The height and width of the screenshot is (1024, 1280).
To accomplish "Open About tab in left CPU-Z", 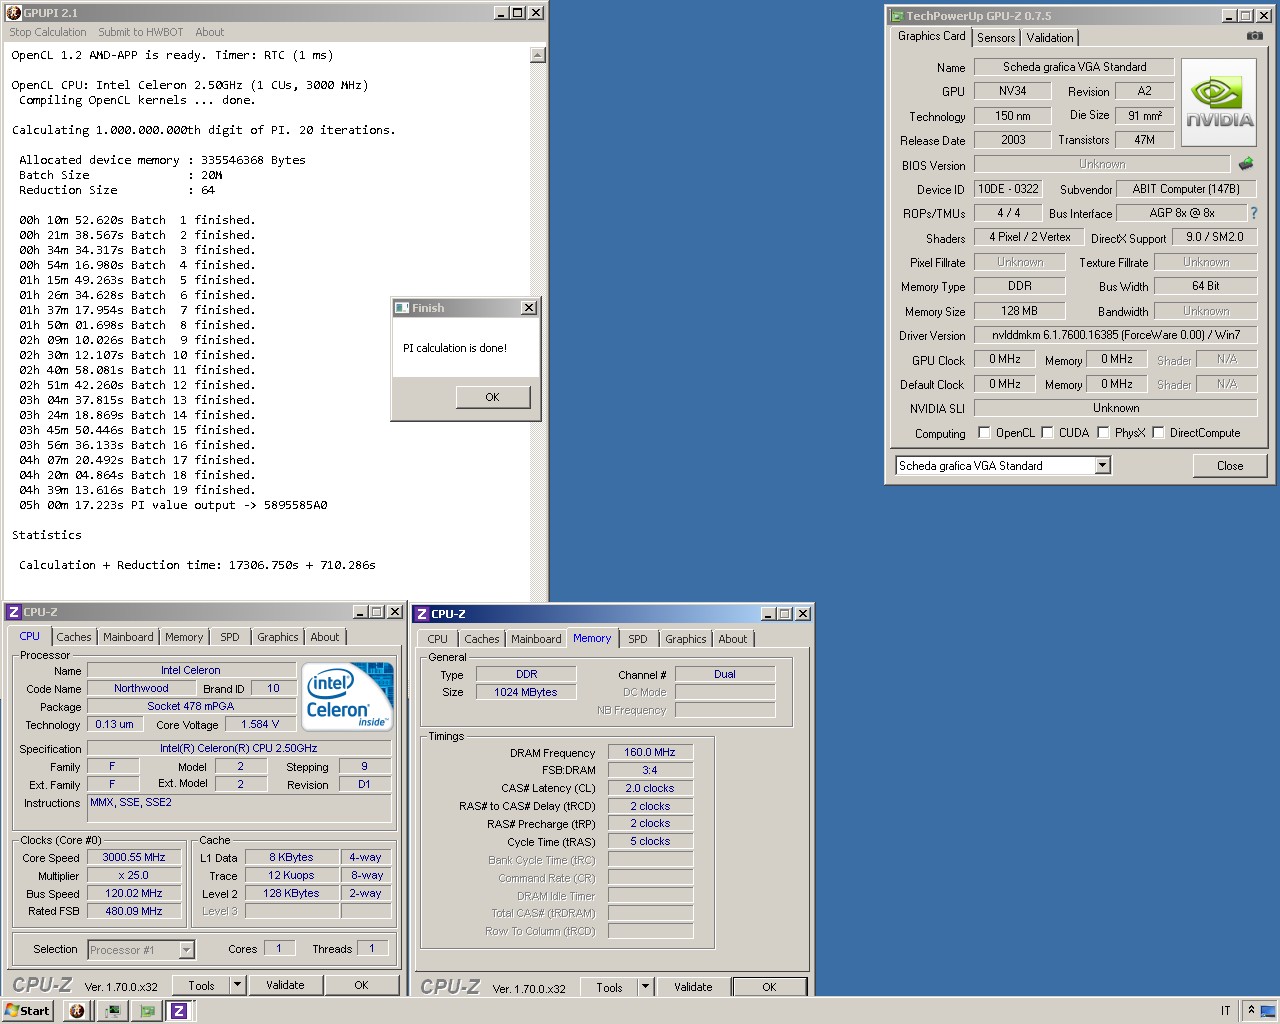I will pos(325,637).
